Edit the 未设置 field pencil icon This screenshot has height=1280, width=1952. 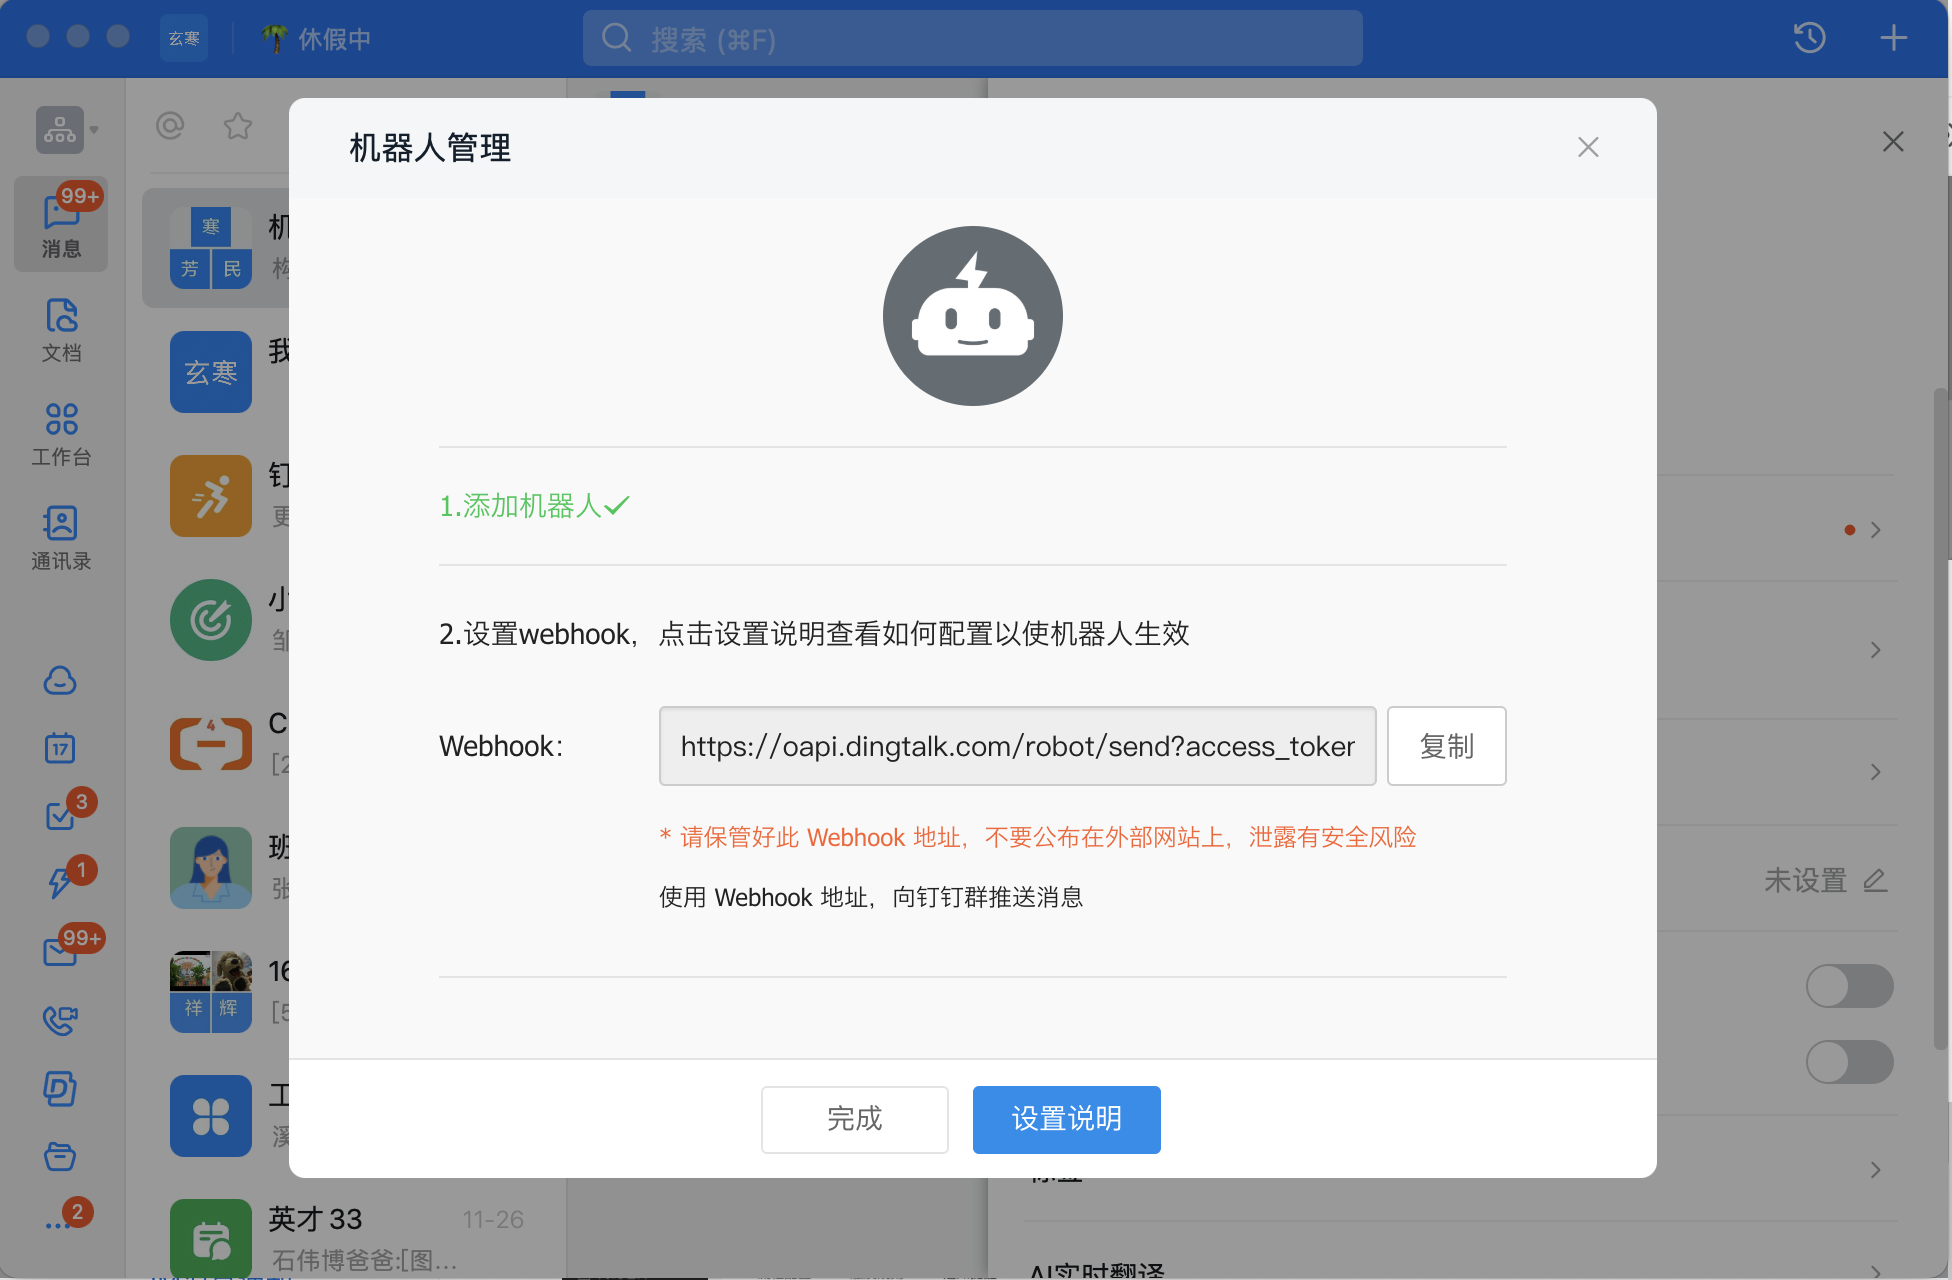(1875, 880)
